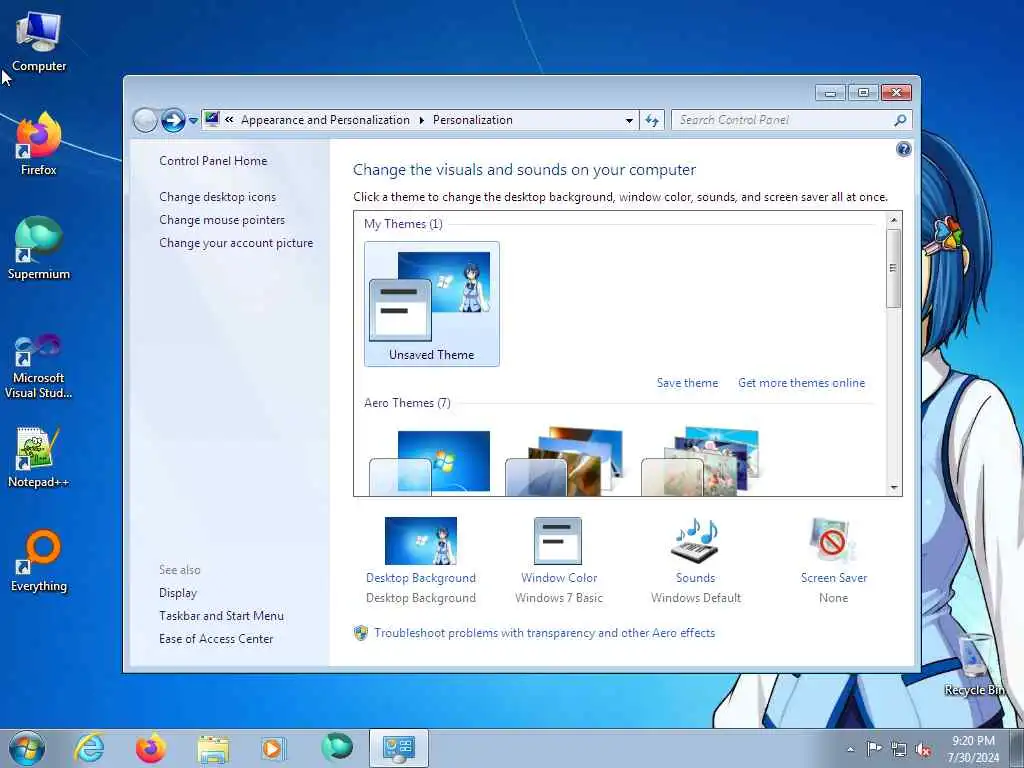1024x768 pixels.
Task: Select the Everything desktop shortcut
Action: [x=39, y=560]
